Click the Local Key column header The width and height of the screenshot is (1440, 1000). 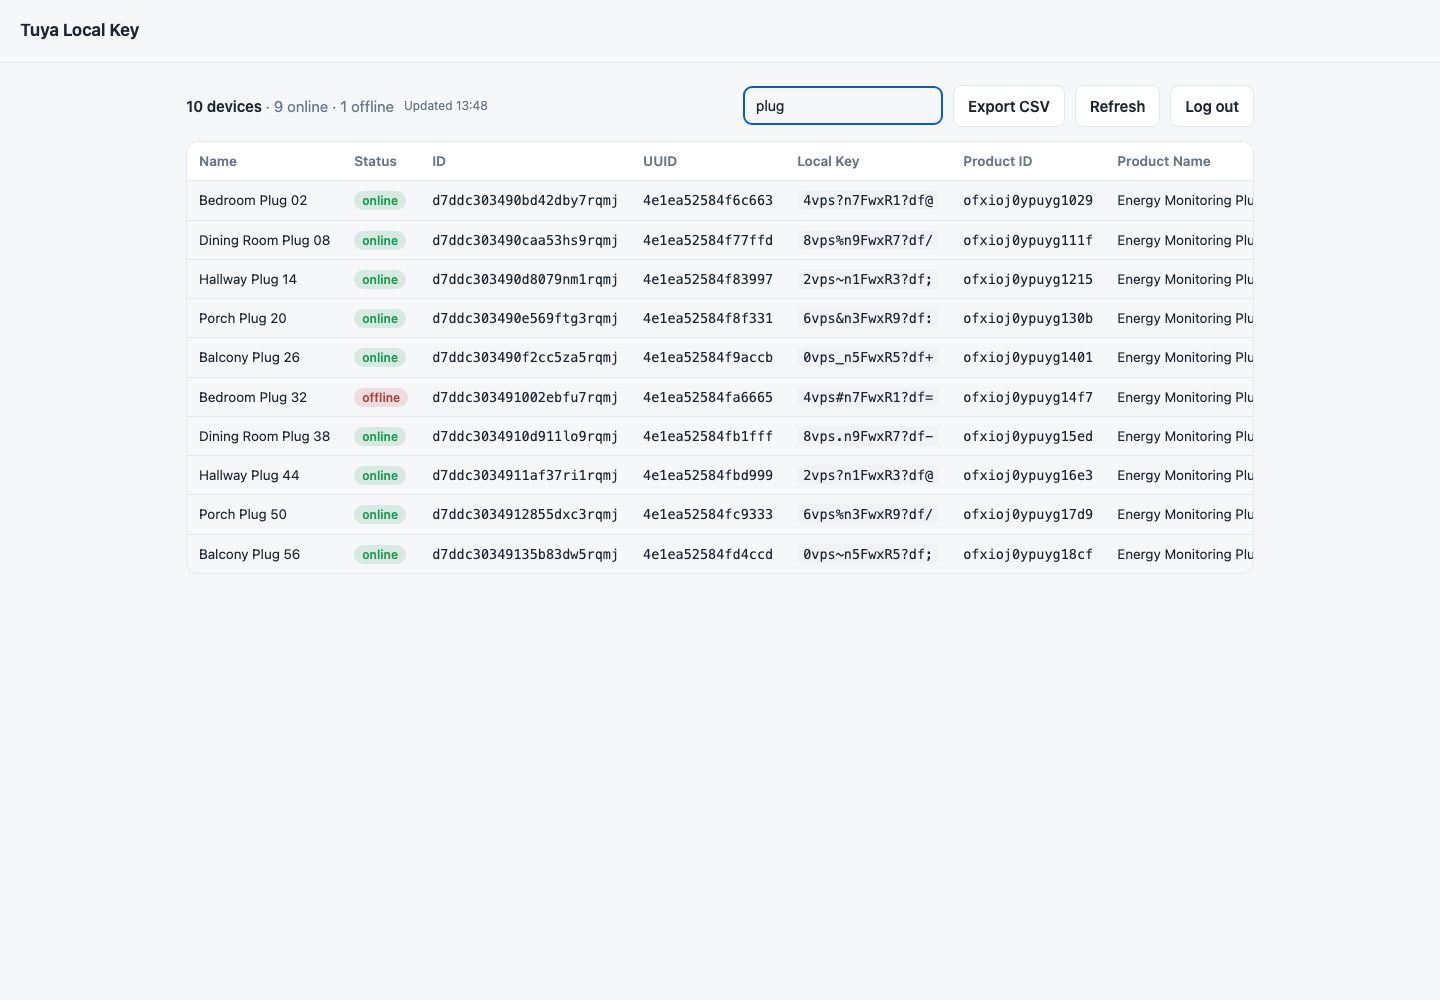[x=828, y=161]
